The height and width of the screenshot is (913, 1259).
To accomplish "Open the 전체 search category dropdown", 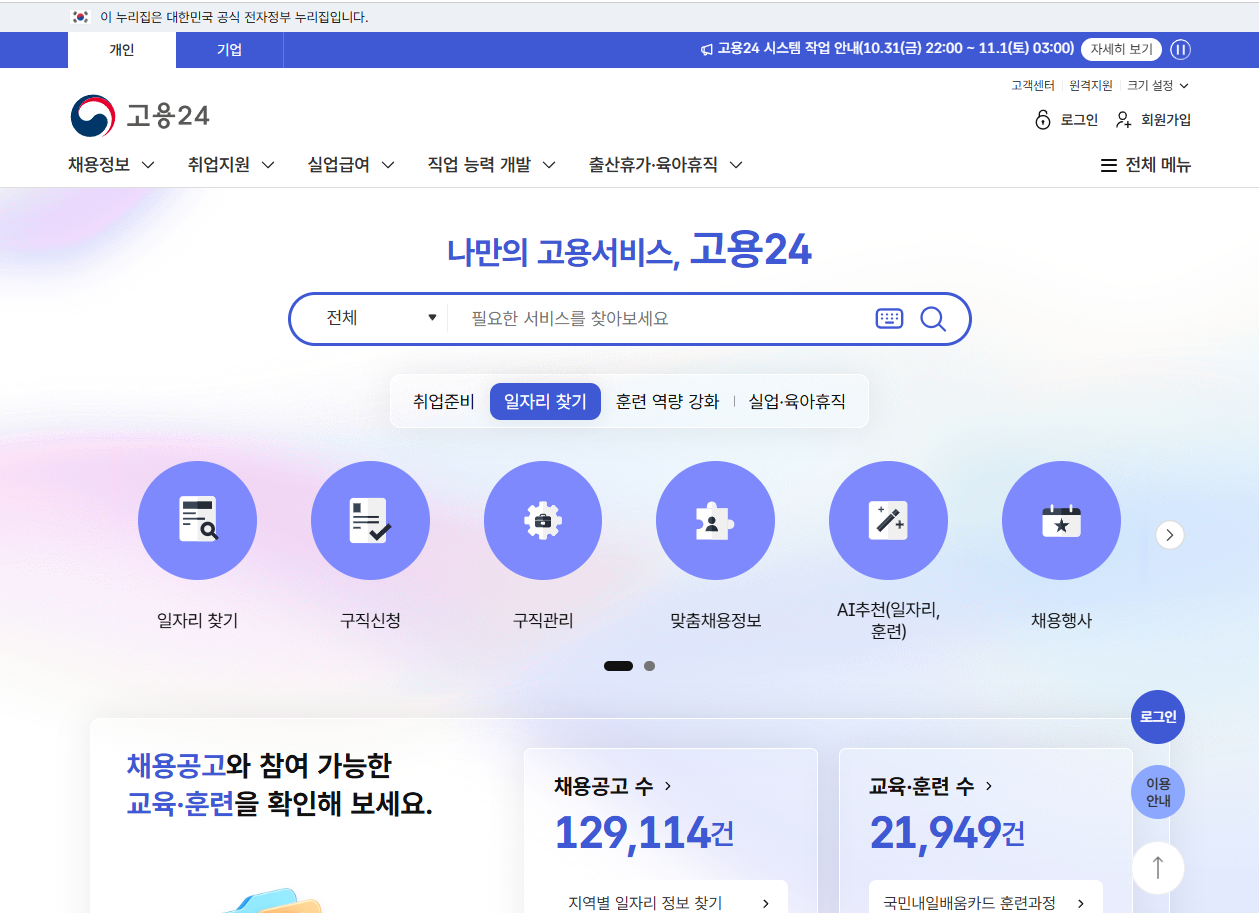I will click(x=381, y=319).
